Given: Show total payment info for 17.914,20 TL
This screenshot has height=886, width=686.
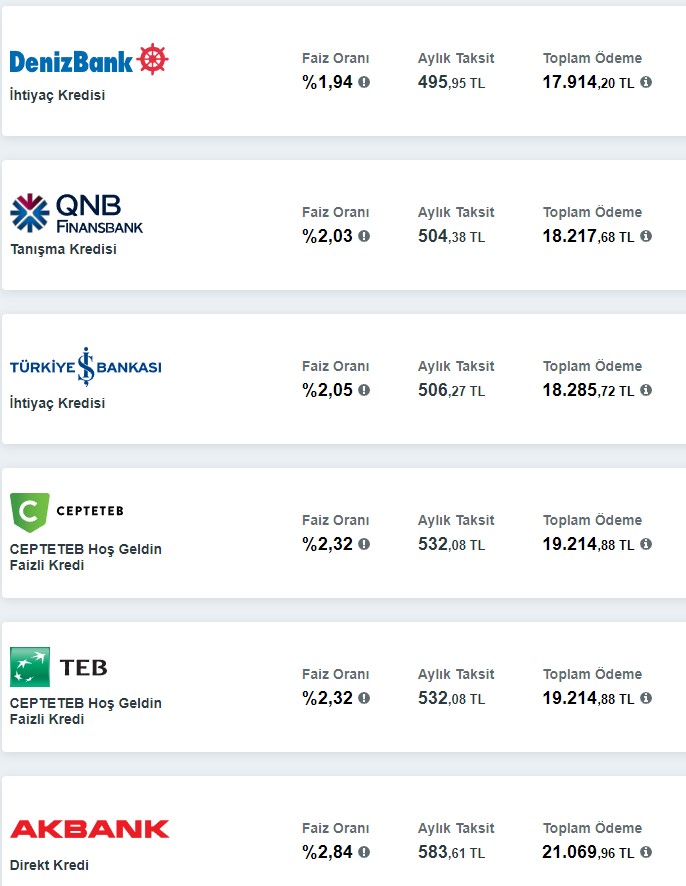Looking at the screenshot, I should tap(646, 82).
